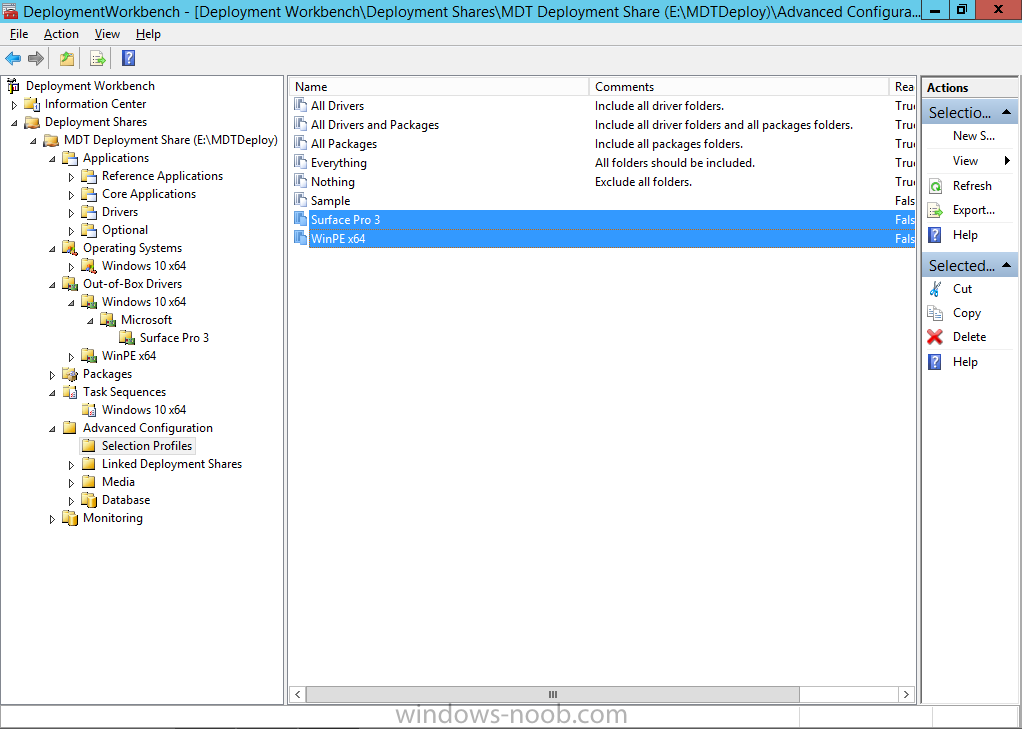Expand the Monitoring node

pyautogui.click(x=53, y=519)
